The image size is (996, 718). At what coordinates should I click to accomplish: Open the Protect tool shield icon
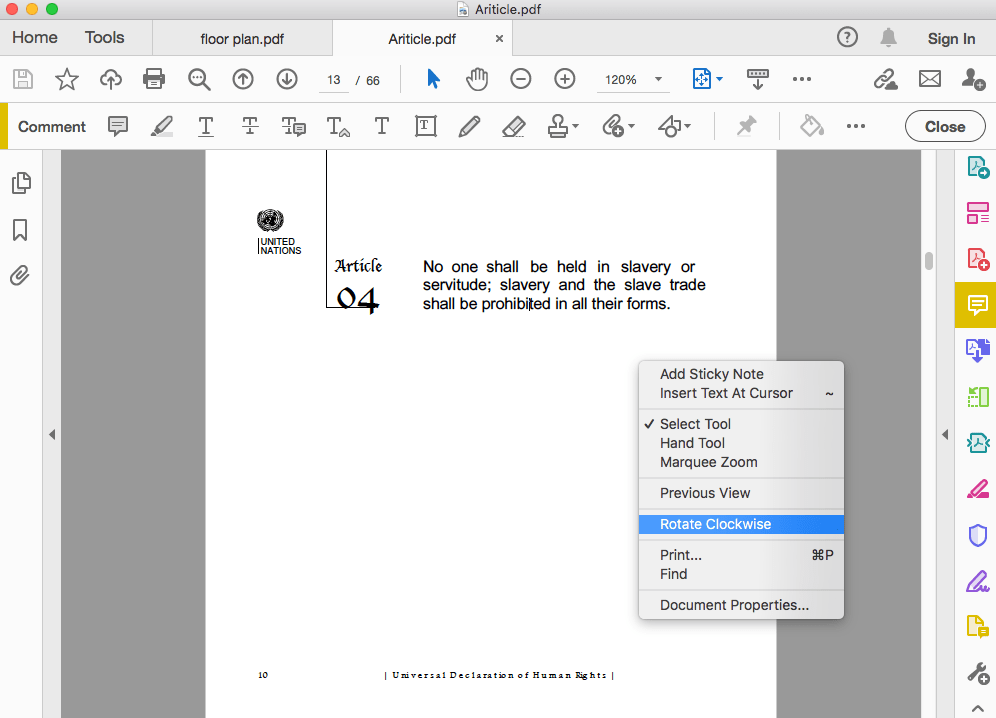coord(977,535)
